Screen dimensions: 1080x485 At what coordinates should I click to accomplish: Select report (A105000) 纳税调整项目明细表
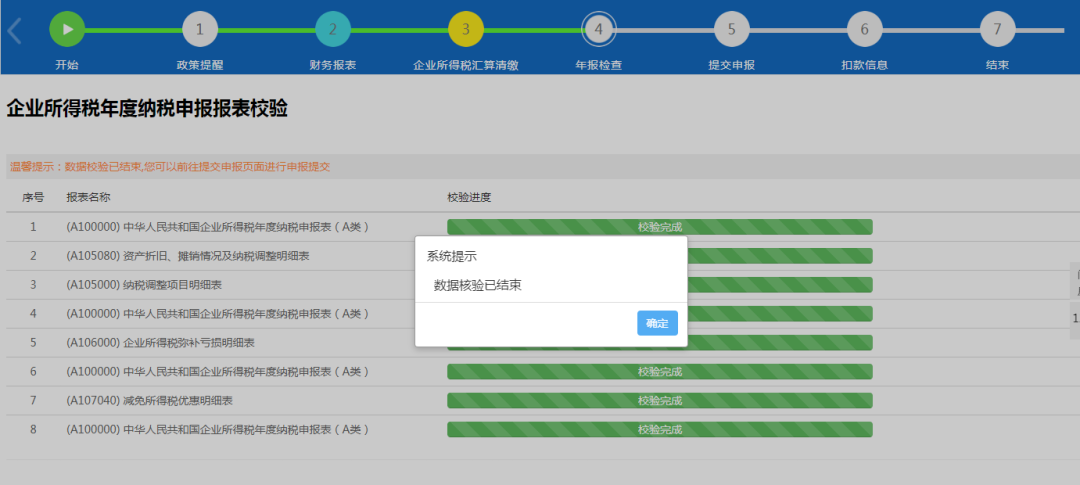click(x=144, y=285)
